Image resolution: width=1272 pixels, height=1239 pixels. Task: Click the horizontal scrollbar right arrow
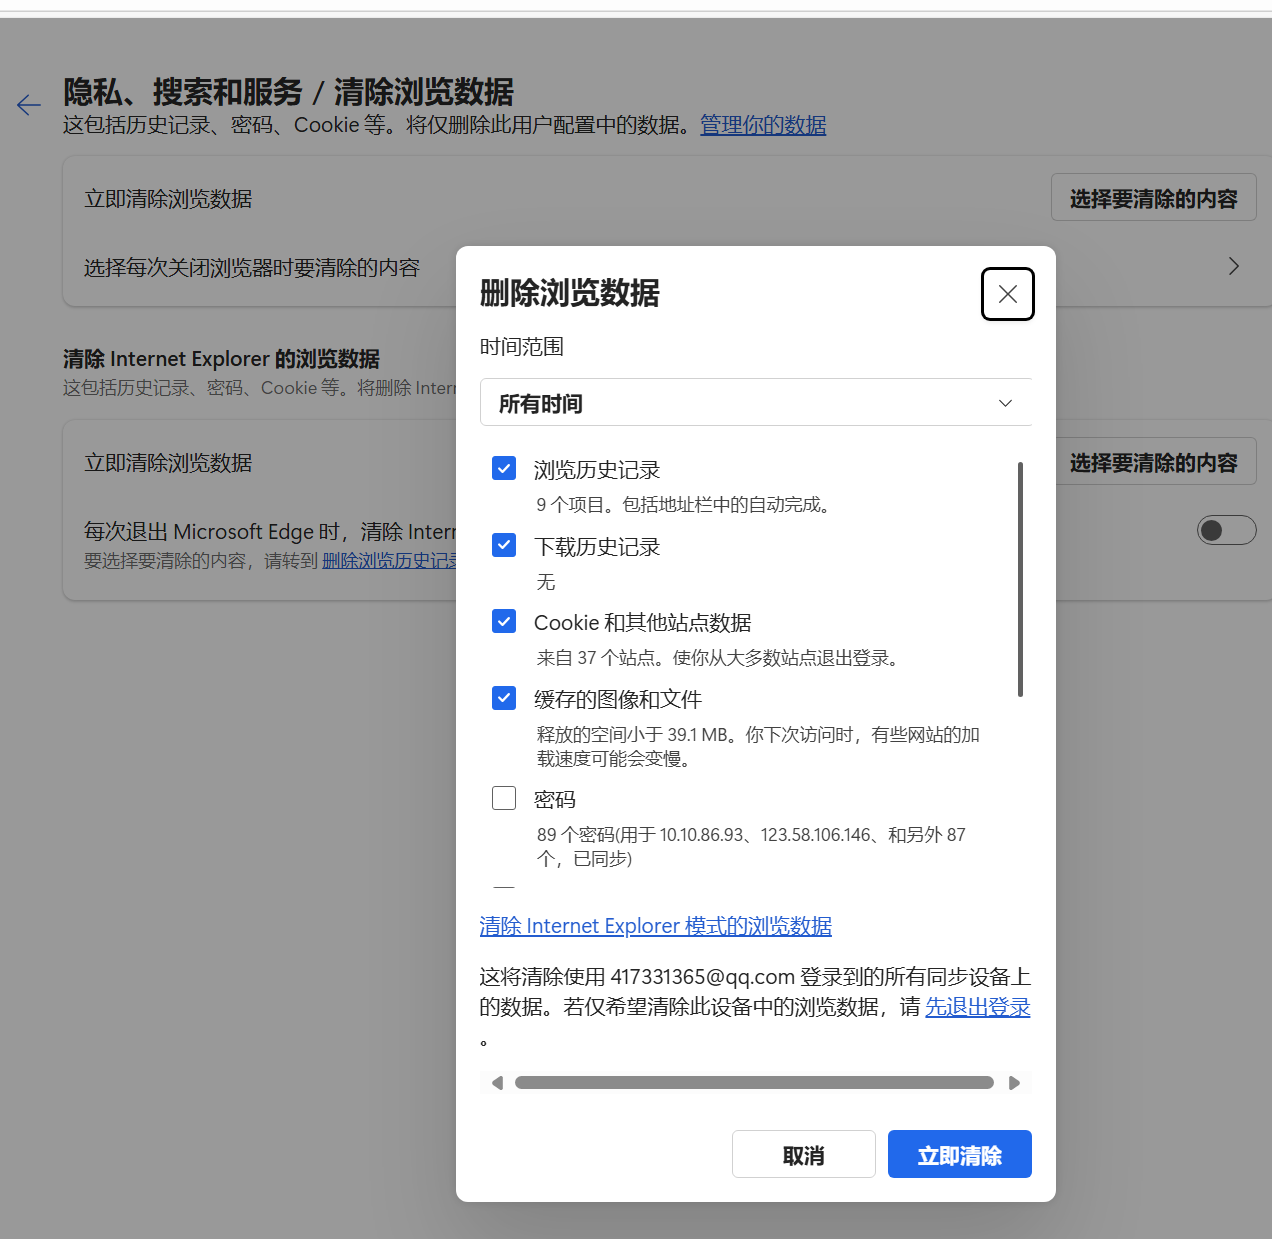[1014, 1083]
